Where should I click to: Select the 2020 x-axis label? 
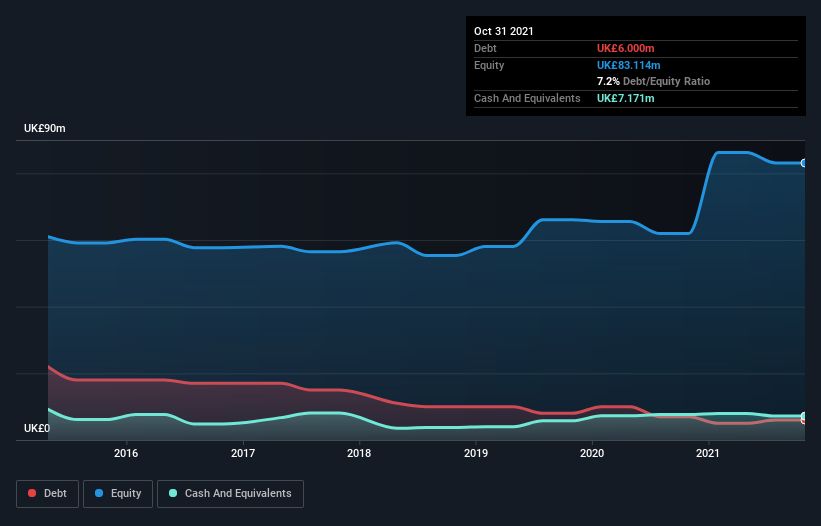coord(592,453)
